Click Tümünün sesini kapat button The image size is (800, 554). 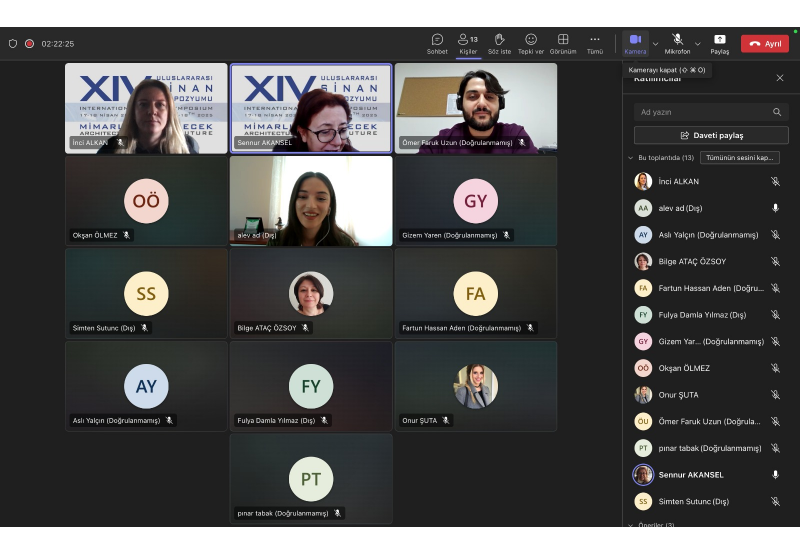(x=739, y=158)
